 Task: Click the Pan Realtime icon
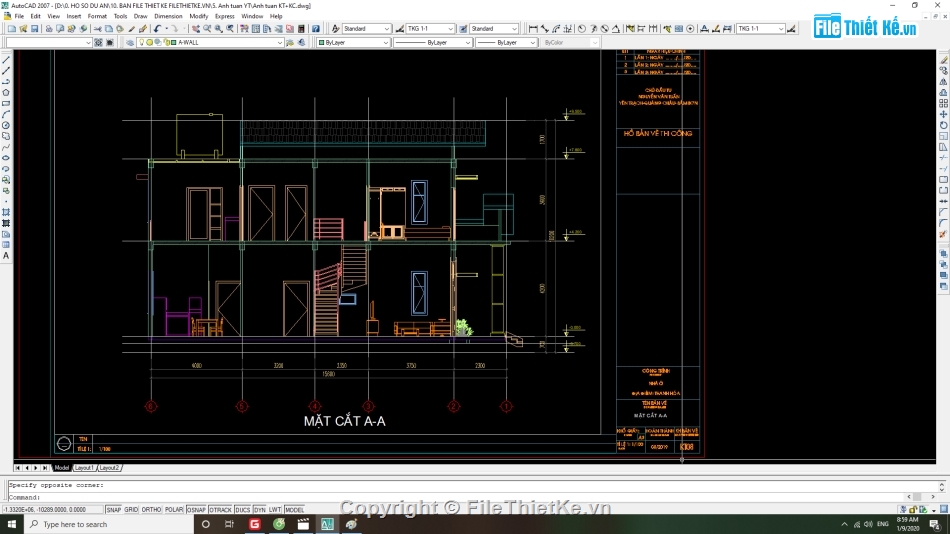coord(196,28)
